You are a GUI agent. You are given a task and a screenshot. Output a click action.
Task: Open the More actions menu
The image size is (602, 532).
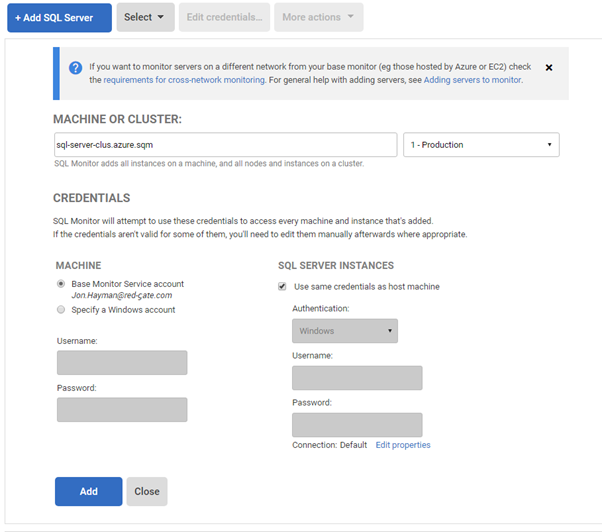[318, 17]
